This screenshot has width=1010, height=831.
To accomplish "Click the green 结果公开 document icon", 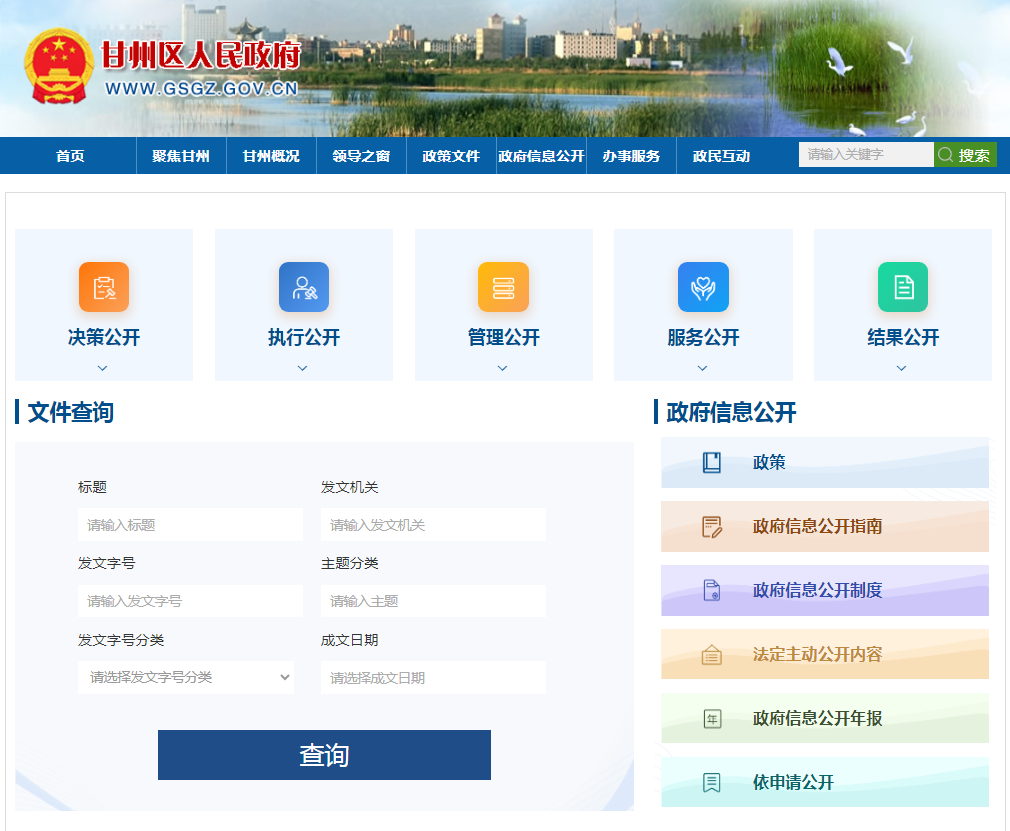I will 902,287.
